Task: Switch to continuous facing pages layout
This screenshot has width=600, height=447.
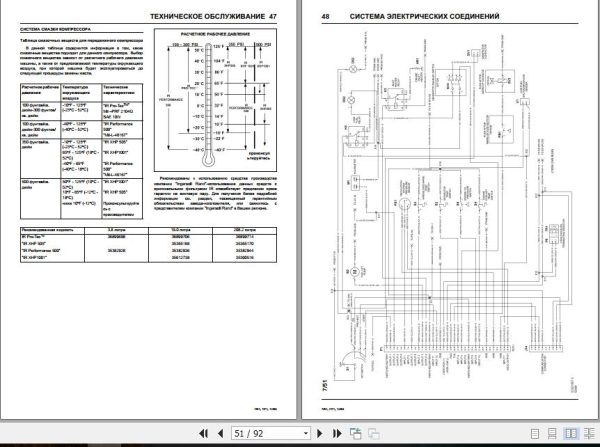Action: coord(590,434)
